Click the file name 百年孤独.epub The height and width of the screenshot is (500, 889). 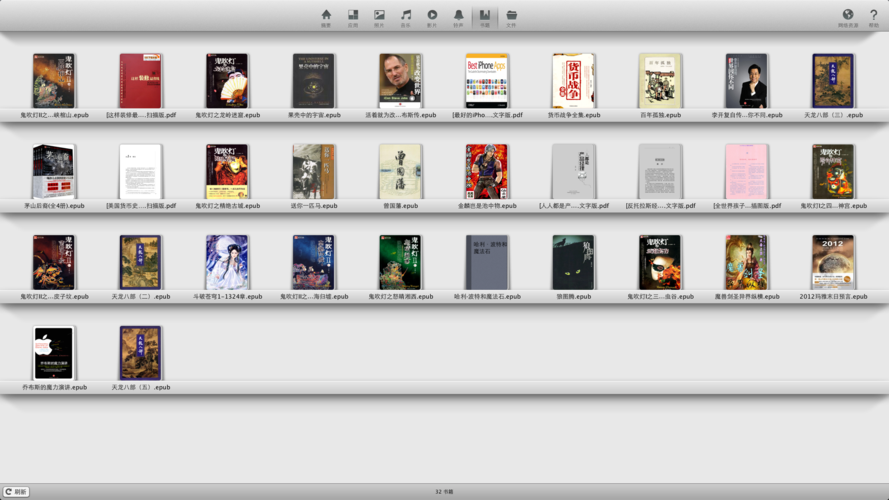point(661,115)
